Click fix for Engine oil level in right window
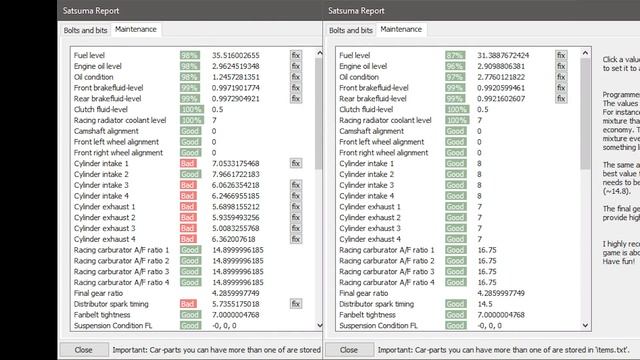This screenshot has height=360, width=640. [561, 66]
